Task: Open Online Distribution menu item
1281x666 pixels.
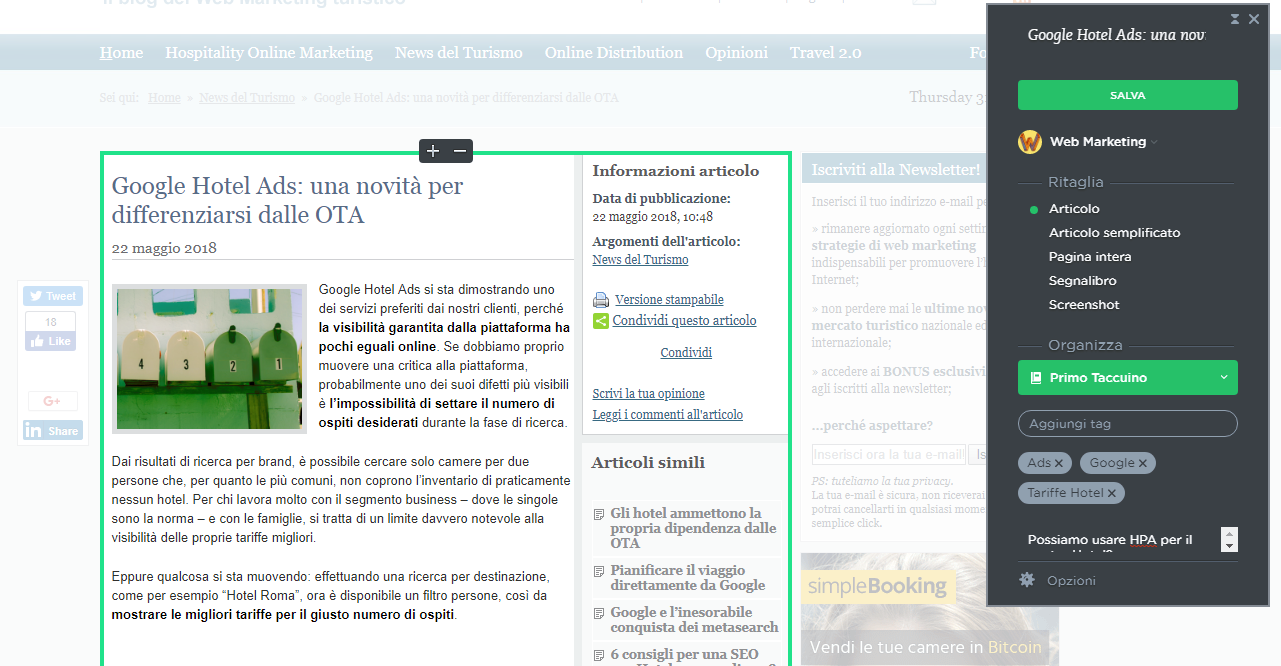Action: [x=614, y=53]
